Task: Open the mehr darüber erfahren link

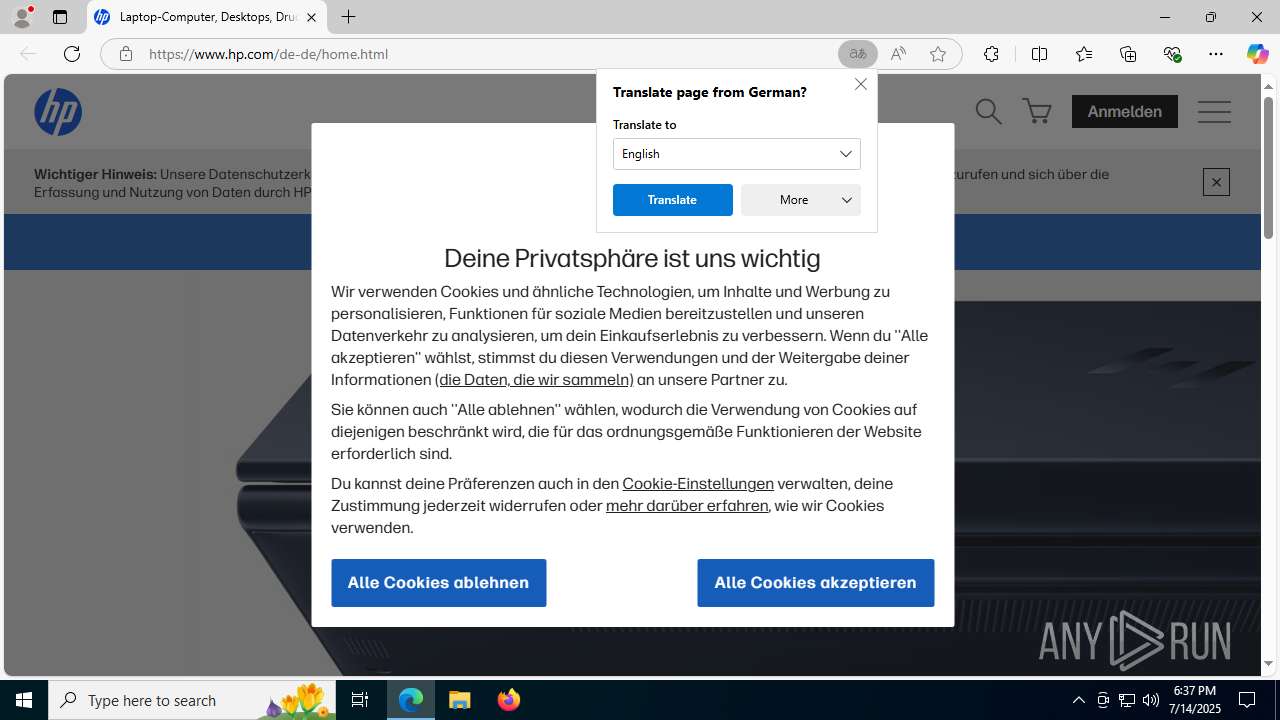Action: [687, 505]
